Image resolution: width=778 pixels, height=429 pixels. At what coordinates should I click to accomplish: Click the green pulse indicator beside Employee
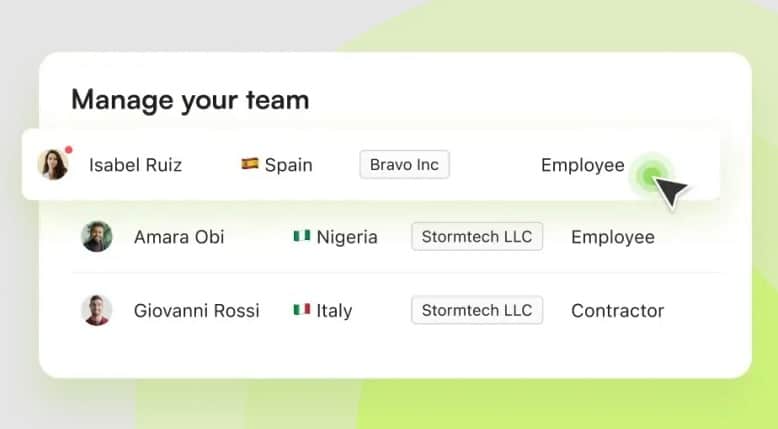651,177
